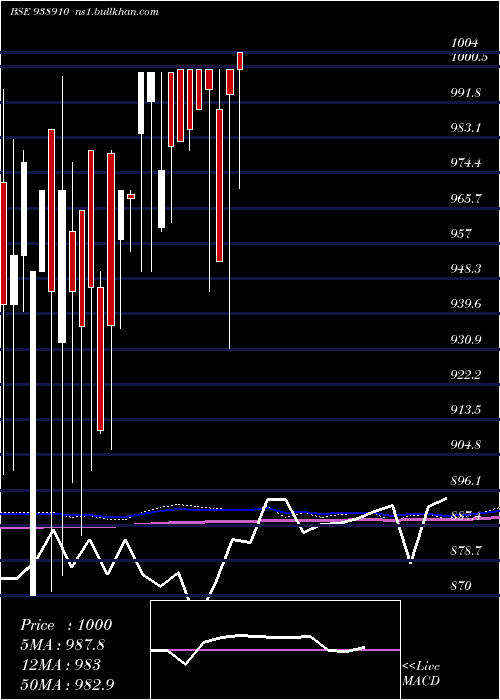The height and width of the screenshot is (700, 500).
Task: Click the Price : 1000 readout
Action: point(66,625)
